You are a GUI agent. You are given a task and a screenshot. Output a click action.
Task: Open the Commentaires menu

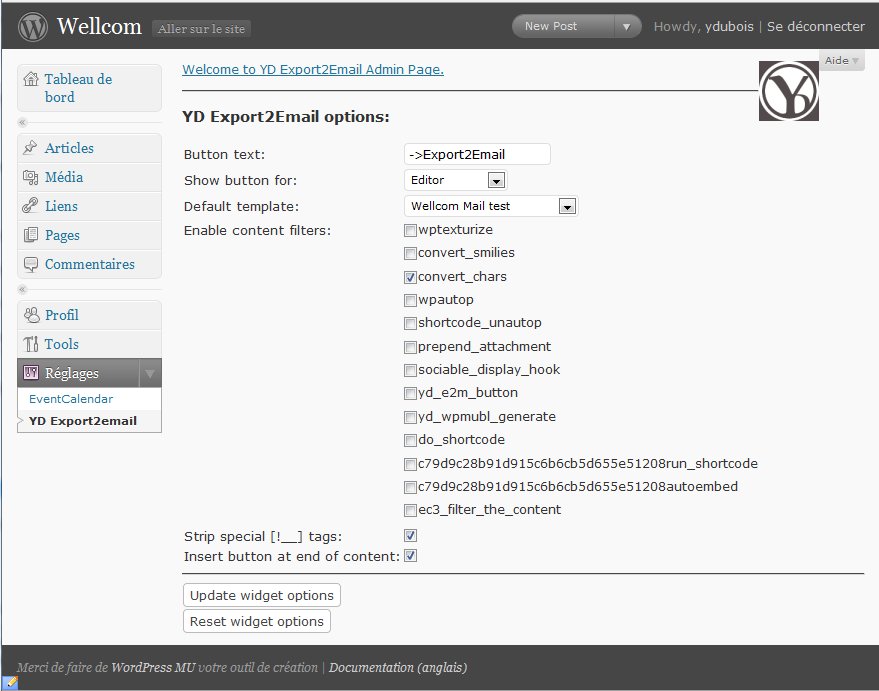(x=90, y=264)
